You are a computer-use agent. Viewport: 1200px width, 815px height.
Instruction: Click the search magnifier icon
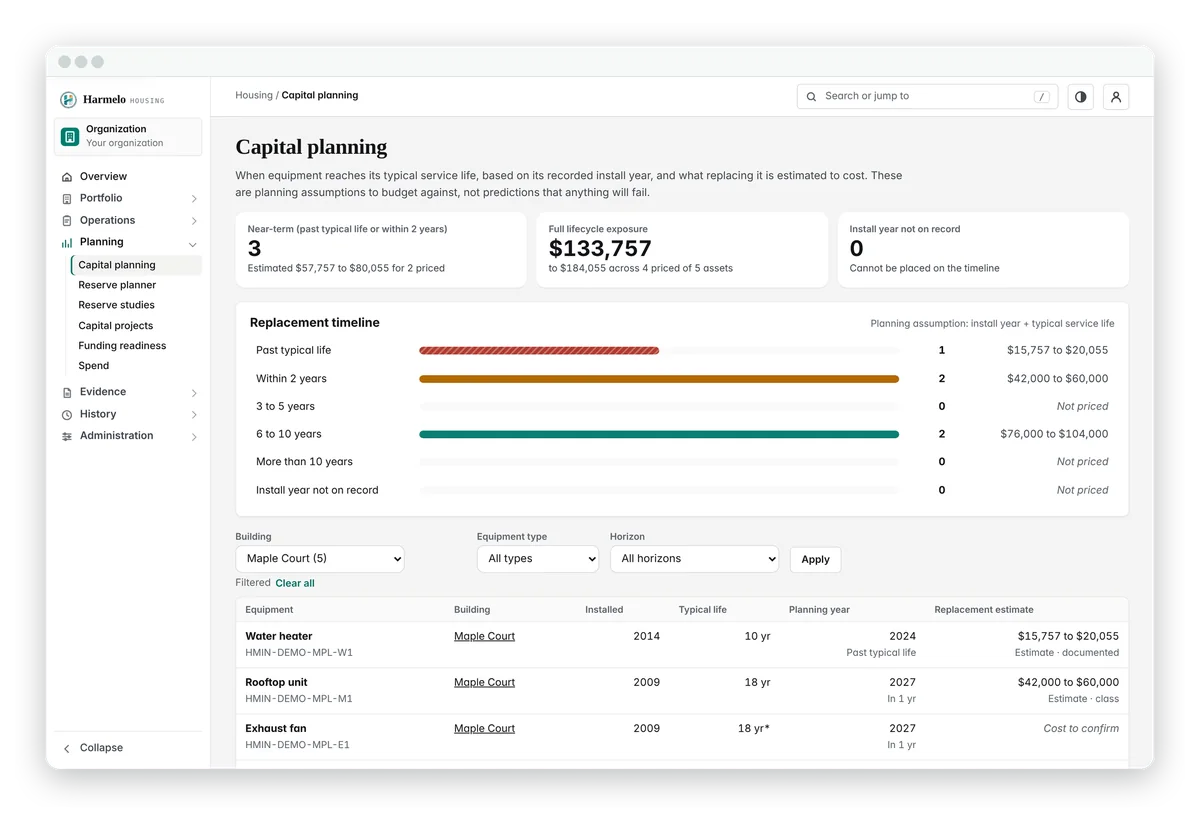pos(812,97)
